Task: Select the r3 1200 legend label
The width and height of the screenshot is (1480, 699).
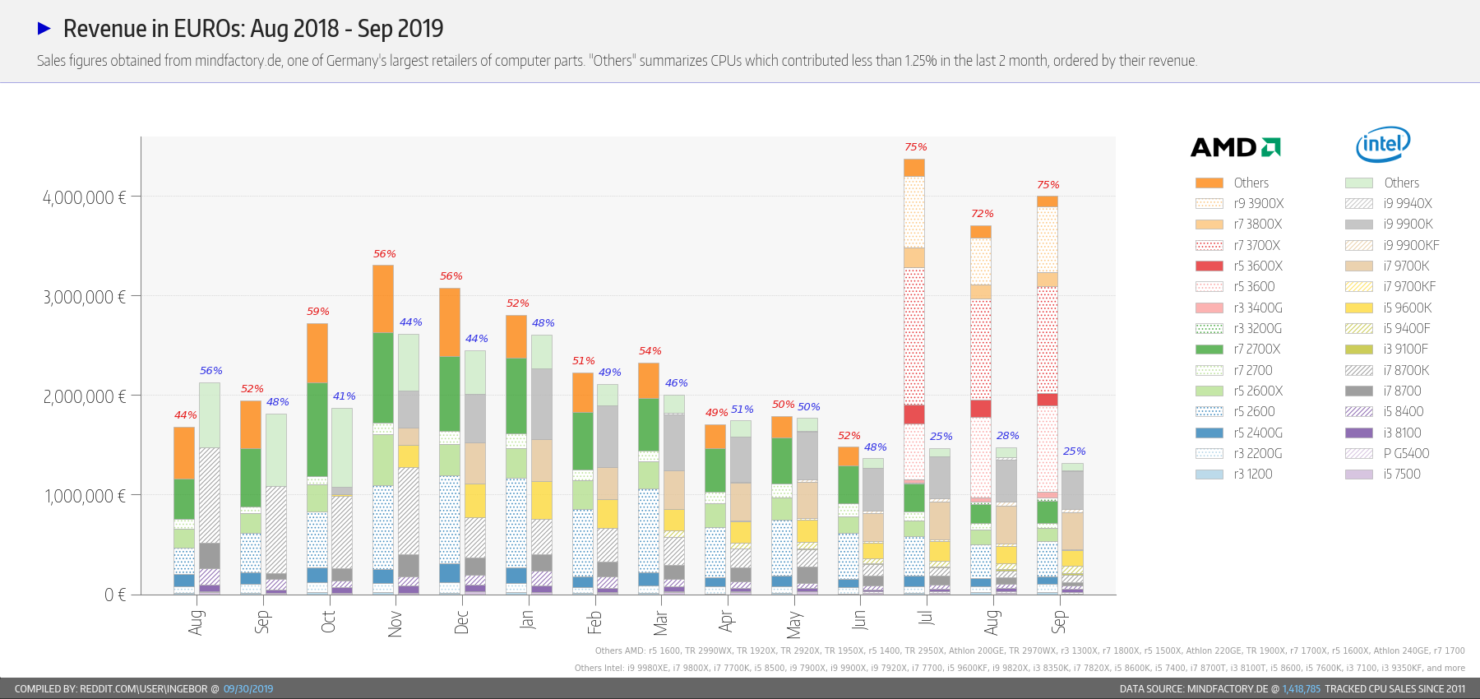Action: [1253, 474]
